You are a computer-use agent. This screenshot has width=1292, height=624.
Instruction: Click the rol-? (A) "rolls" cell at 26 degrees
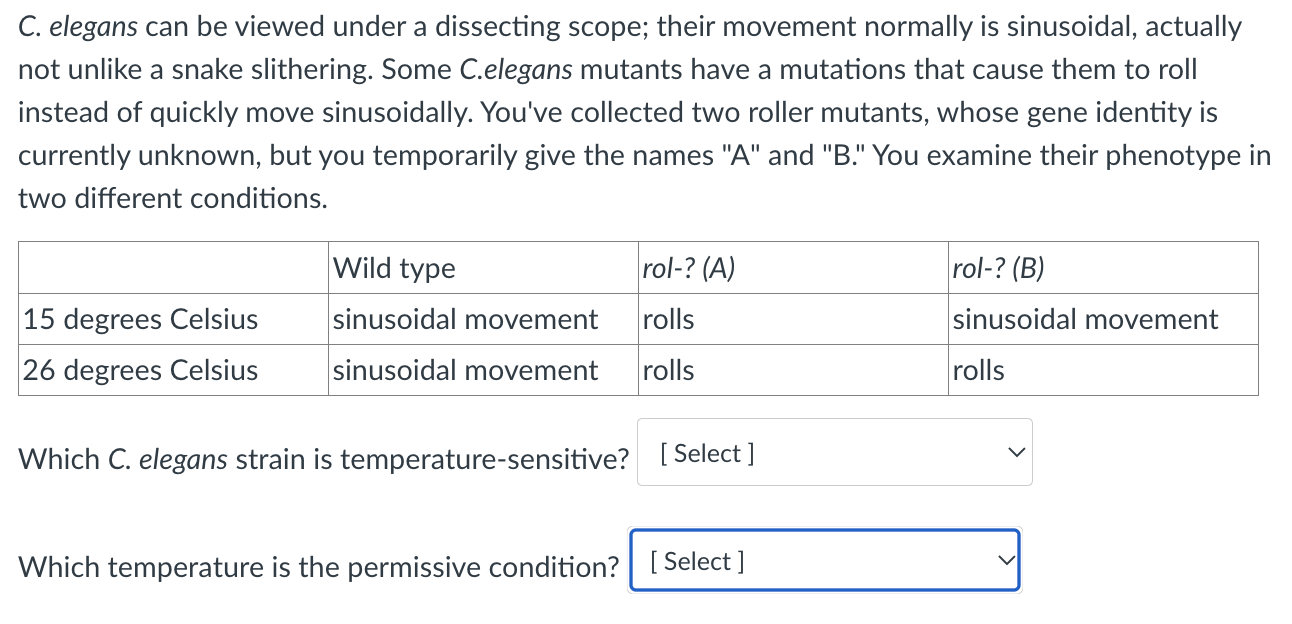pyautogui.click(x=793, y=371)
